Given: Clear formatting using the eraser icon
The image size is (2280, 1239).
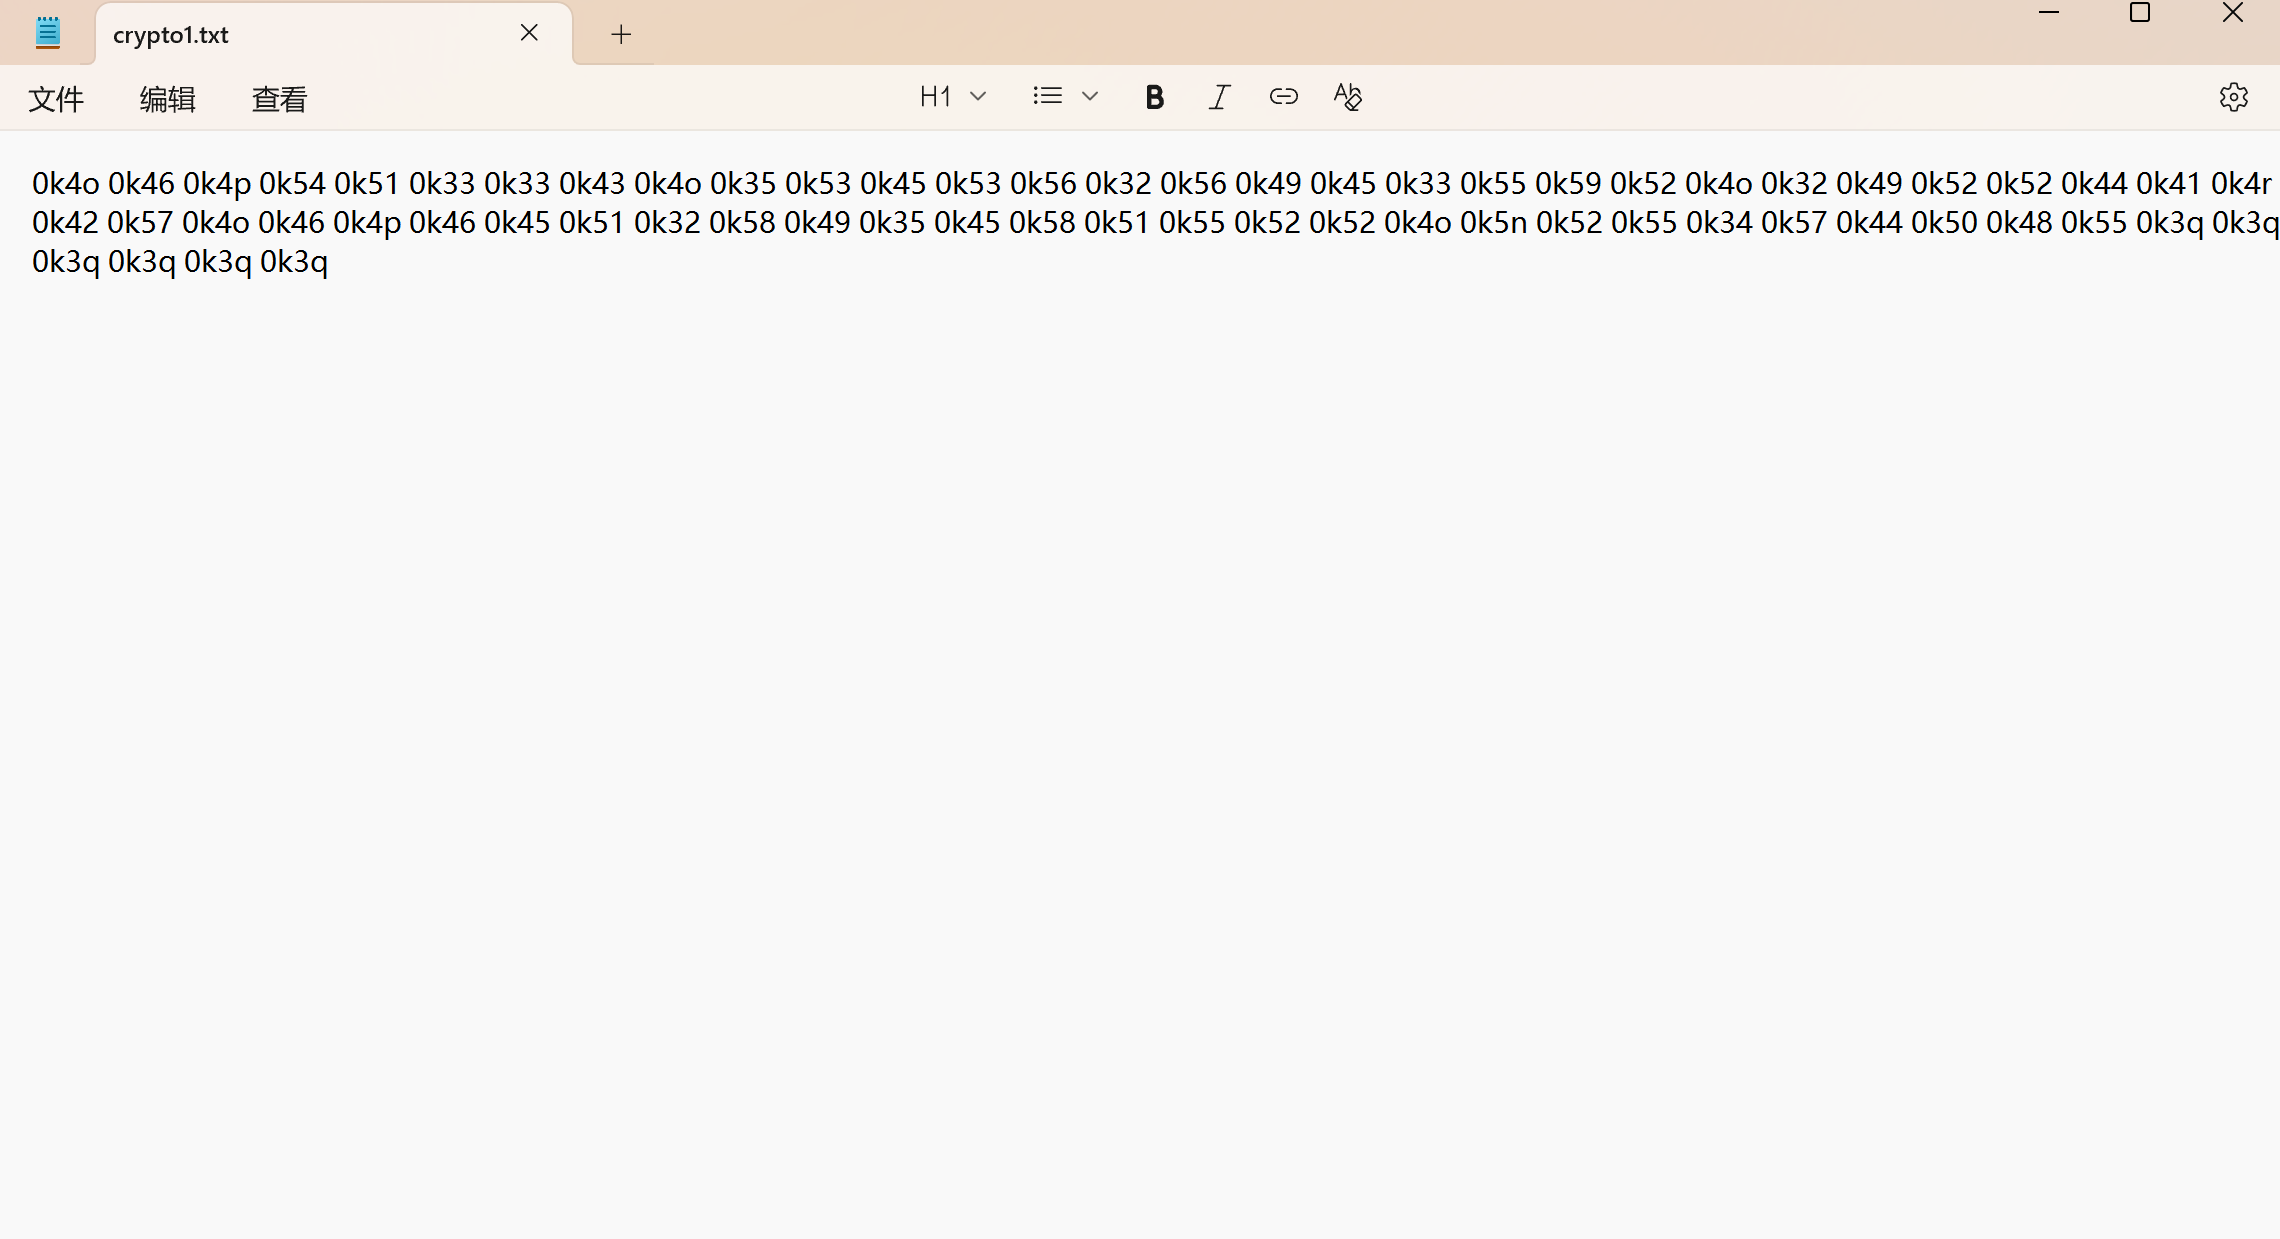Looking at the screenshot, I should [x=1347, y=97].
